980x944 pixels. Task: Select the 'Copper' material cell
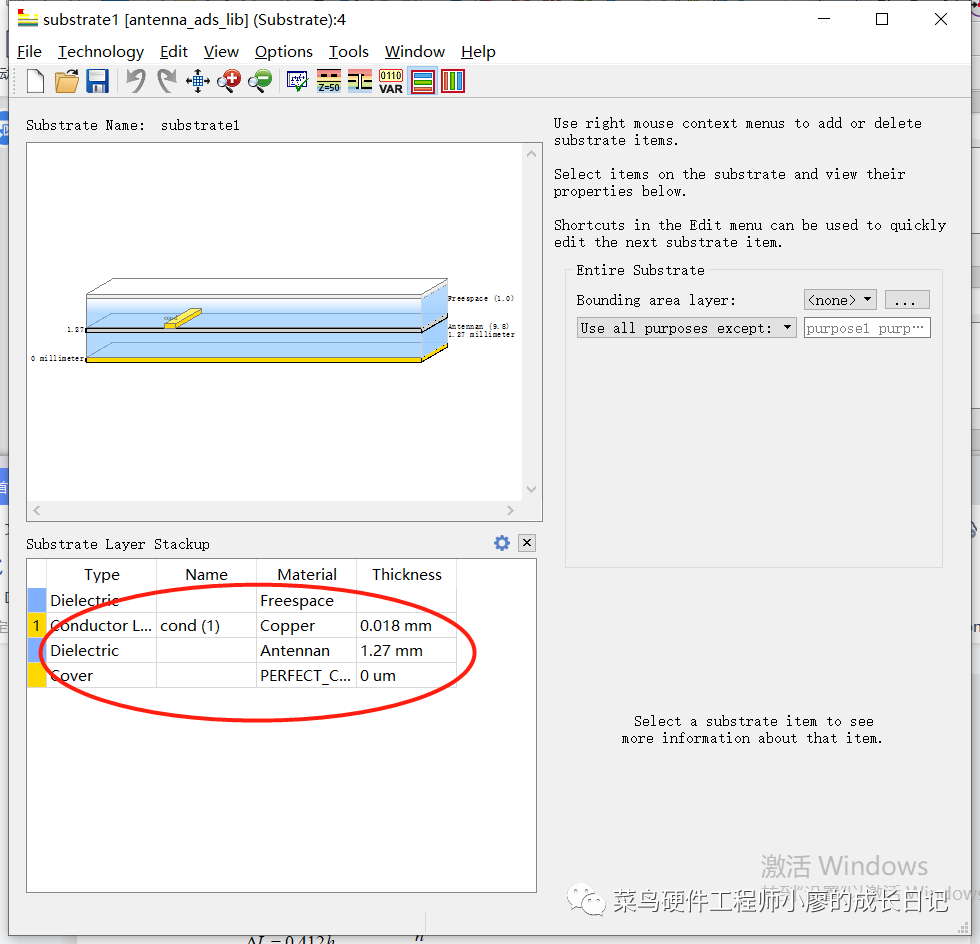306,626
